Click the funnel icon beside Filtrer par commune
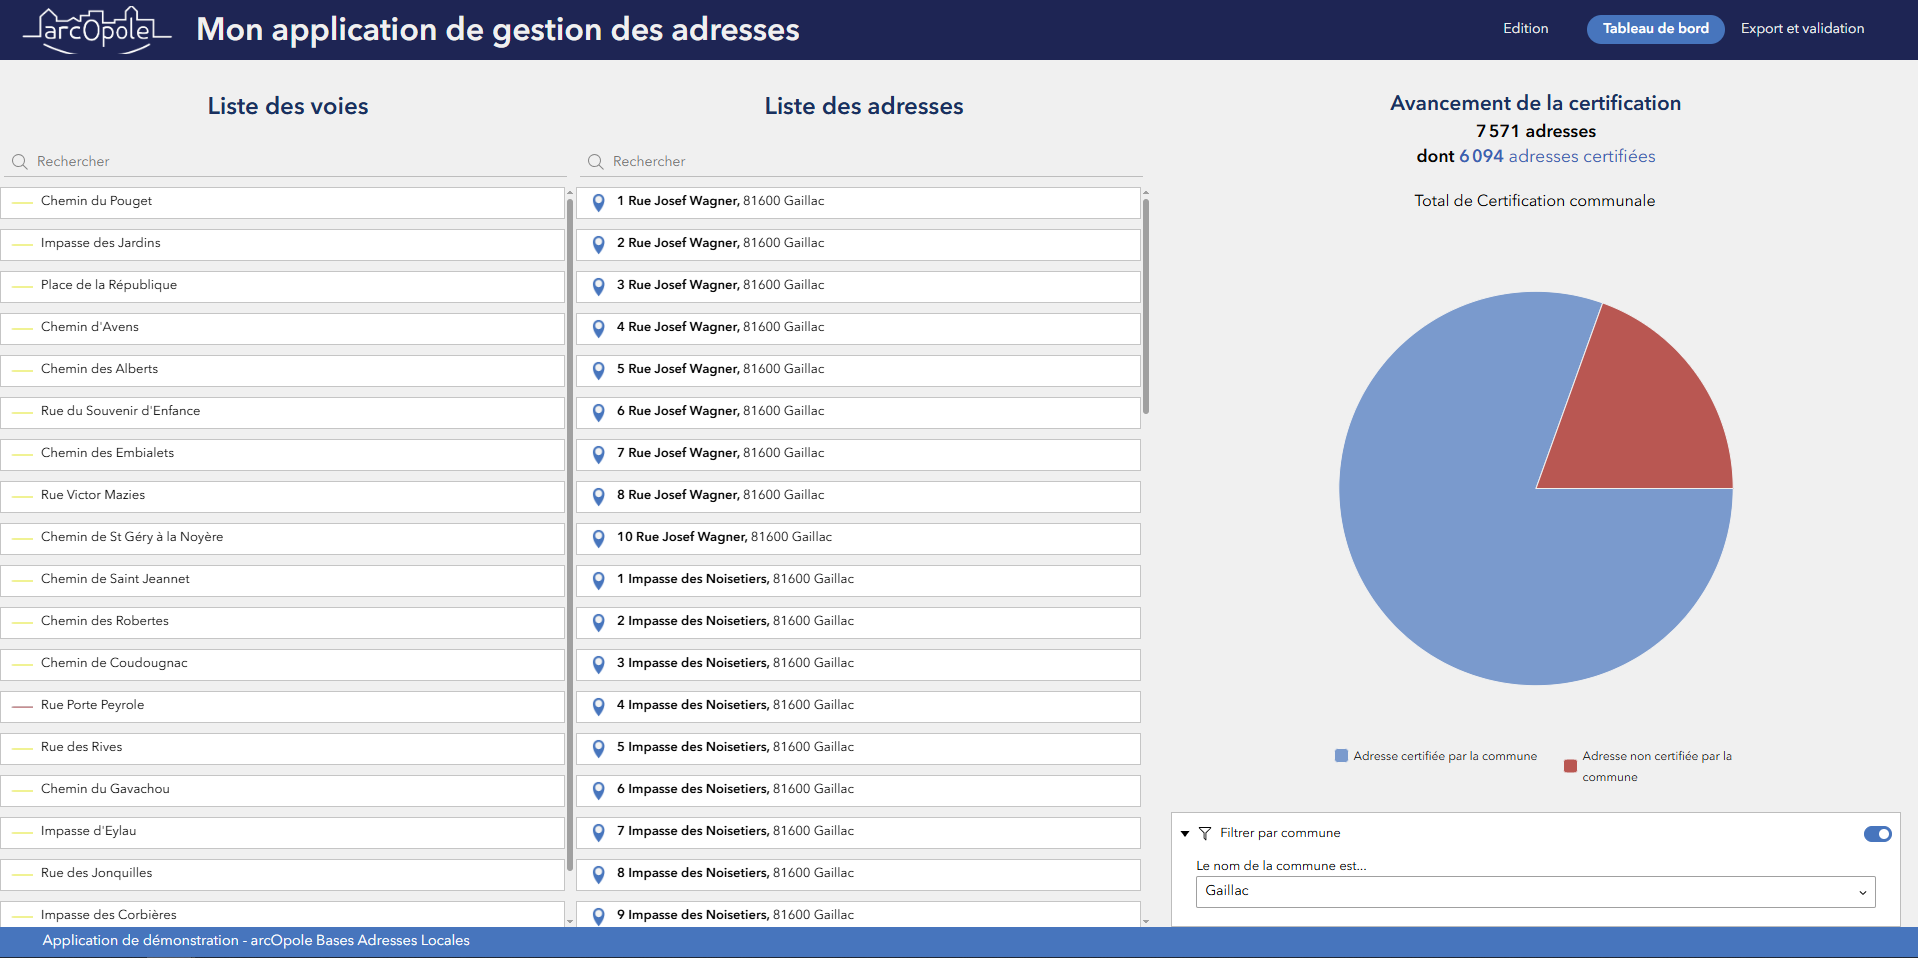Screen dimensions: 1918x958 click(x=1205, y=833)
